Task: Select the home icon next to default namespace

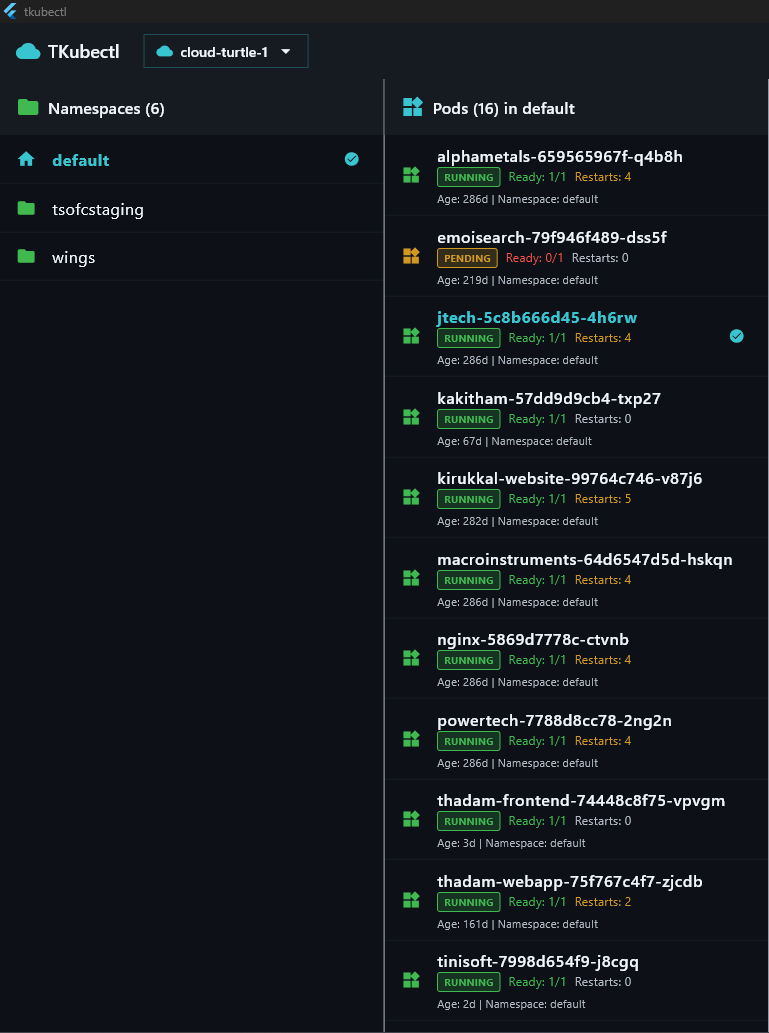Action: coord(27,159)
